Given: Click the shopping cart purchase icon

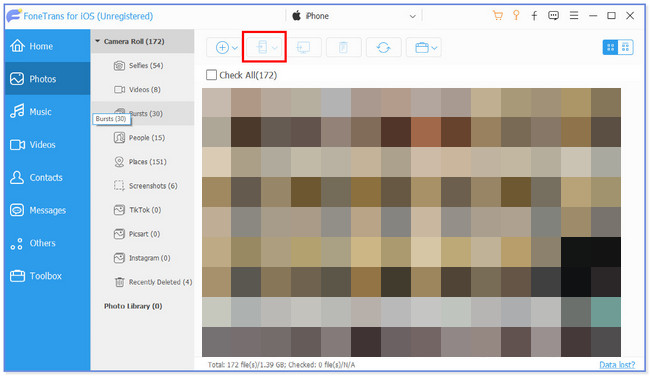Looking at the screenshot, I should [x=497, y=16].
